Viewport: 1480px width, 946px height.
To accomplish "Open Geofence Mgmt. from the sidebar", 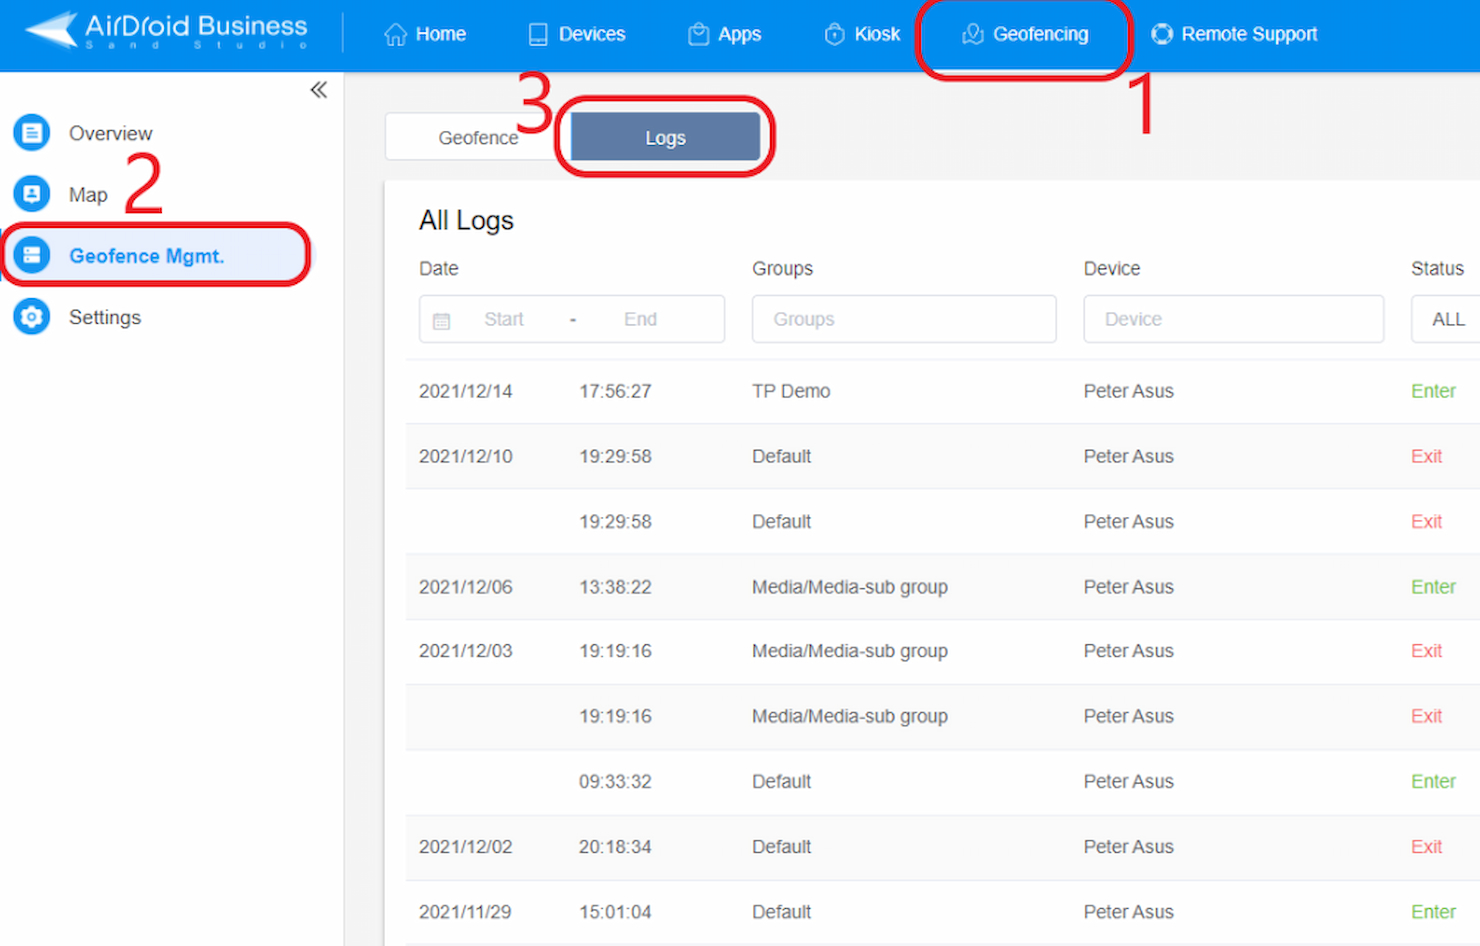I will click(146, 255).
